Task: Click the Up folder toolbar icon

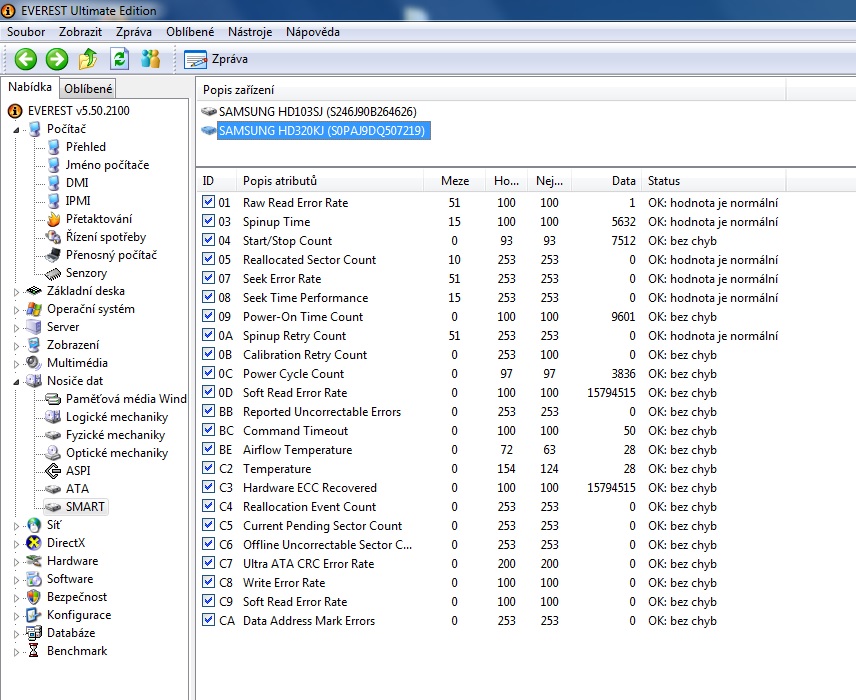Action: click(x=88, y=59)
